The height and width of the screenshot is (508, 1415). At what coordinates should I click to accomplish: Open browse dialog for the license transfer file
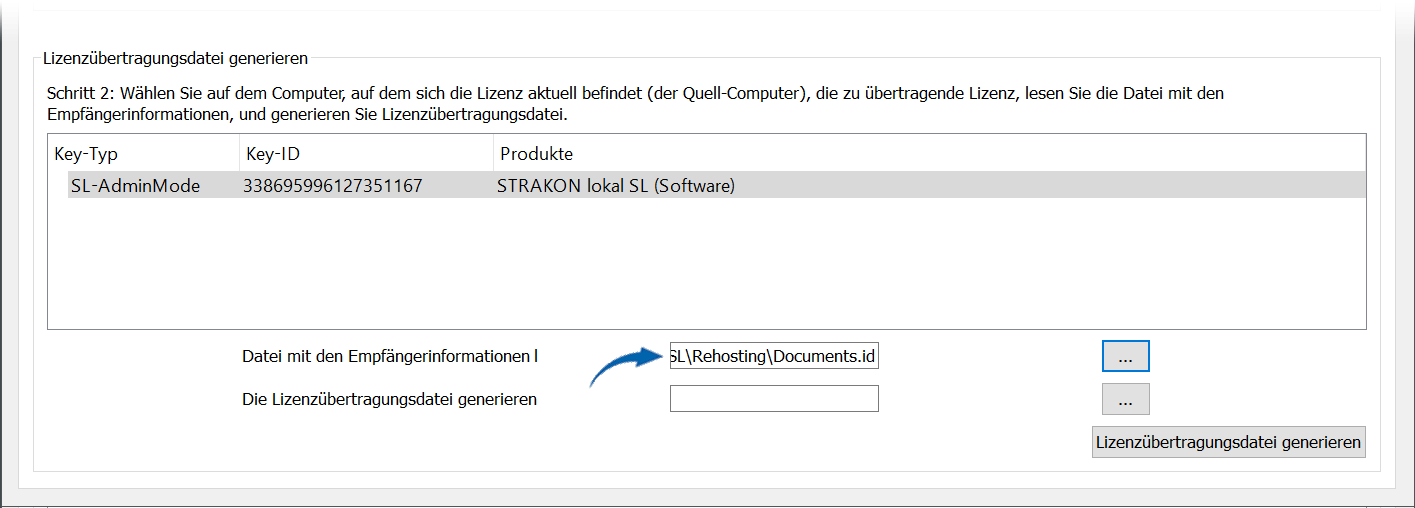click(x=1125, y=399)
